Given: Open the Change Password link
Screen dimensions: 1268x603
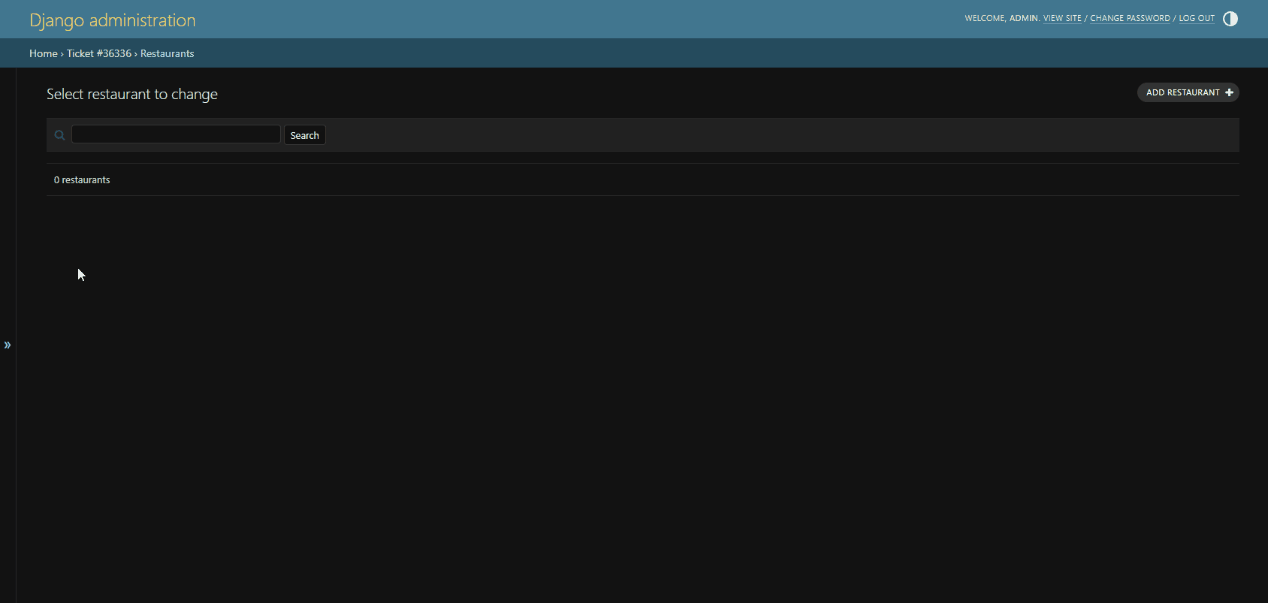Looking at the screenshot, I should point(1130,19).
